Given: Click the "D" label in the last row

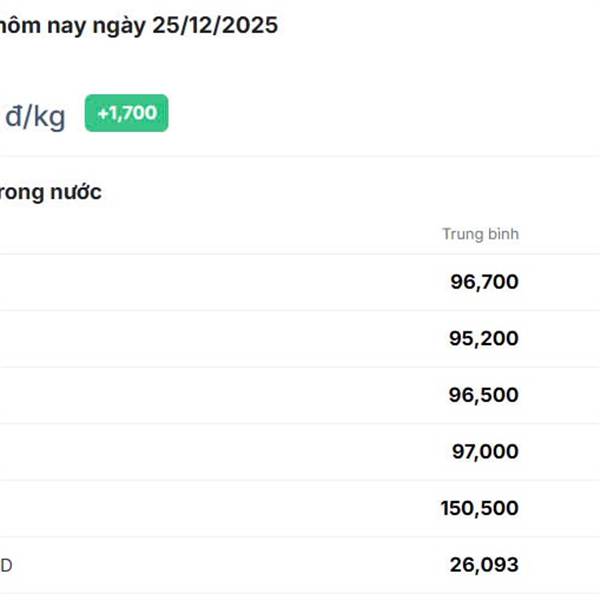Looking at the screenshot, I should [6, 566].
